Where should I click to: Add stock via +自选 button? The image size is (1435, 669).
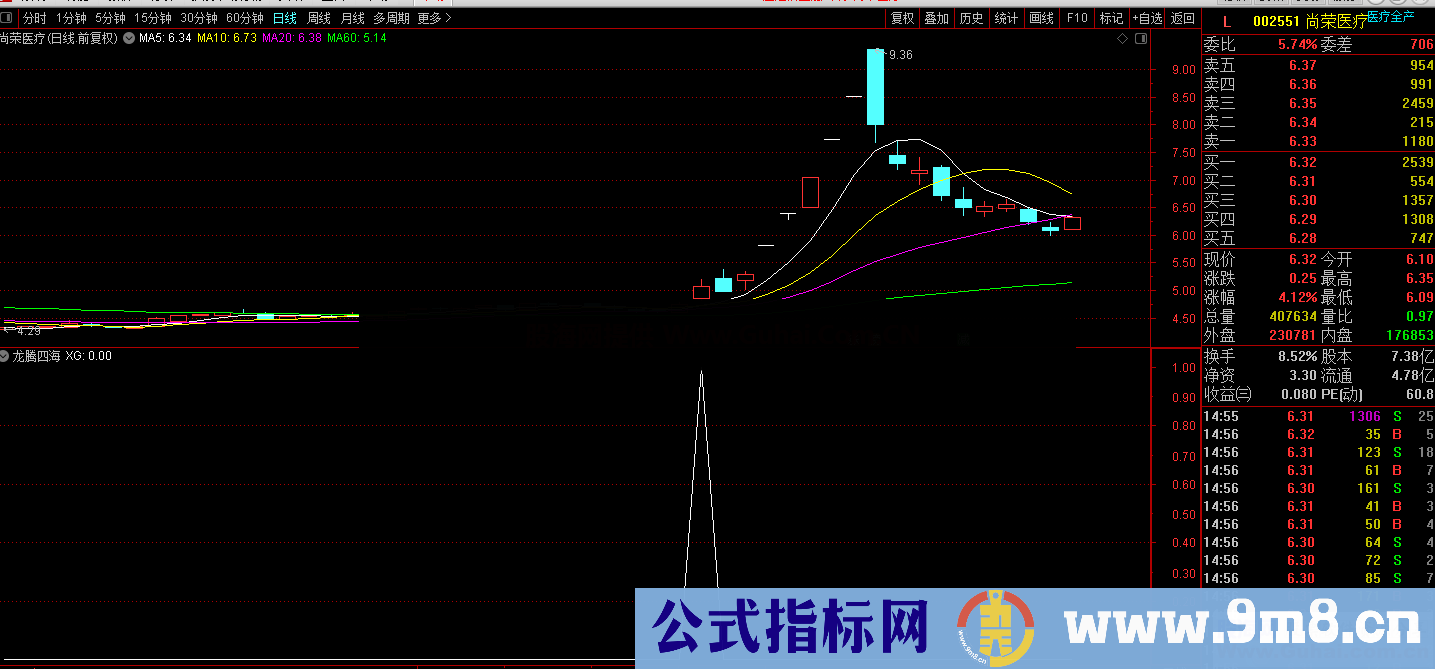pos(1147,18)
